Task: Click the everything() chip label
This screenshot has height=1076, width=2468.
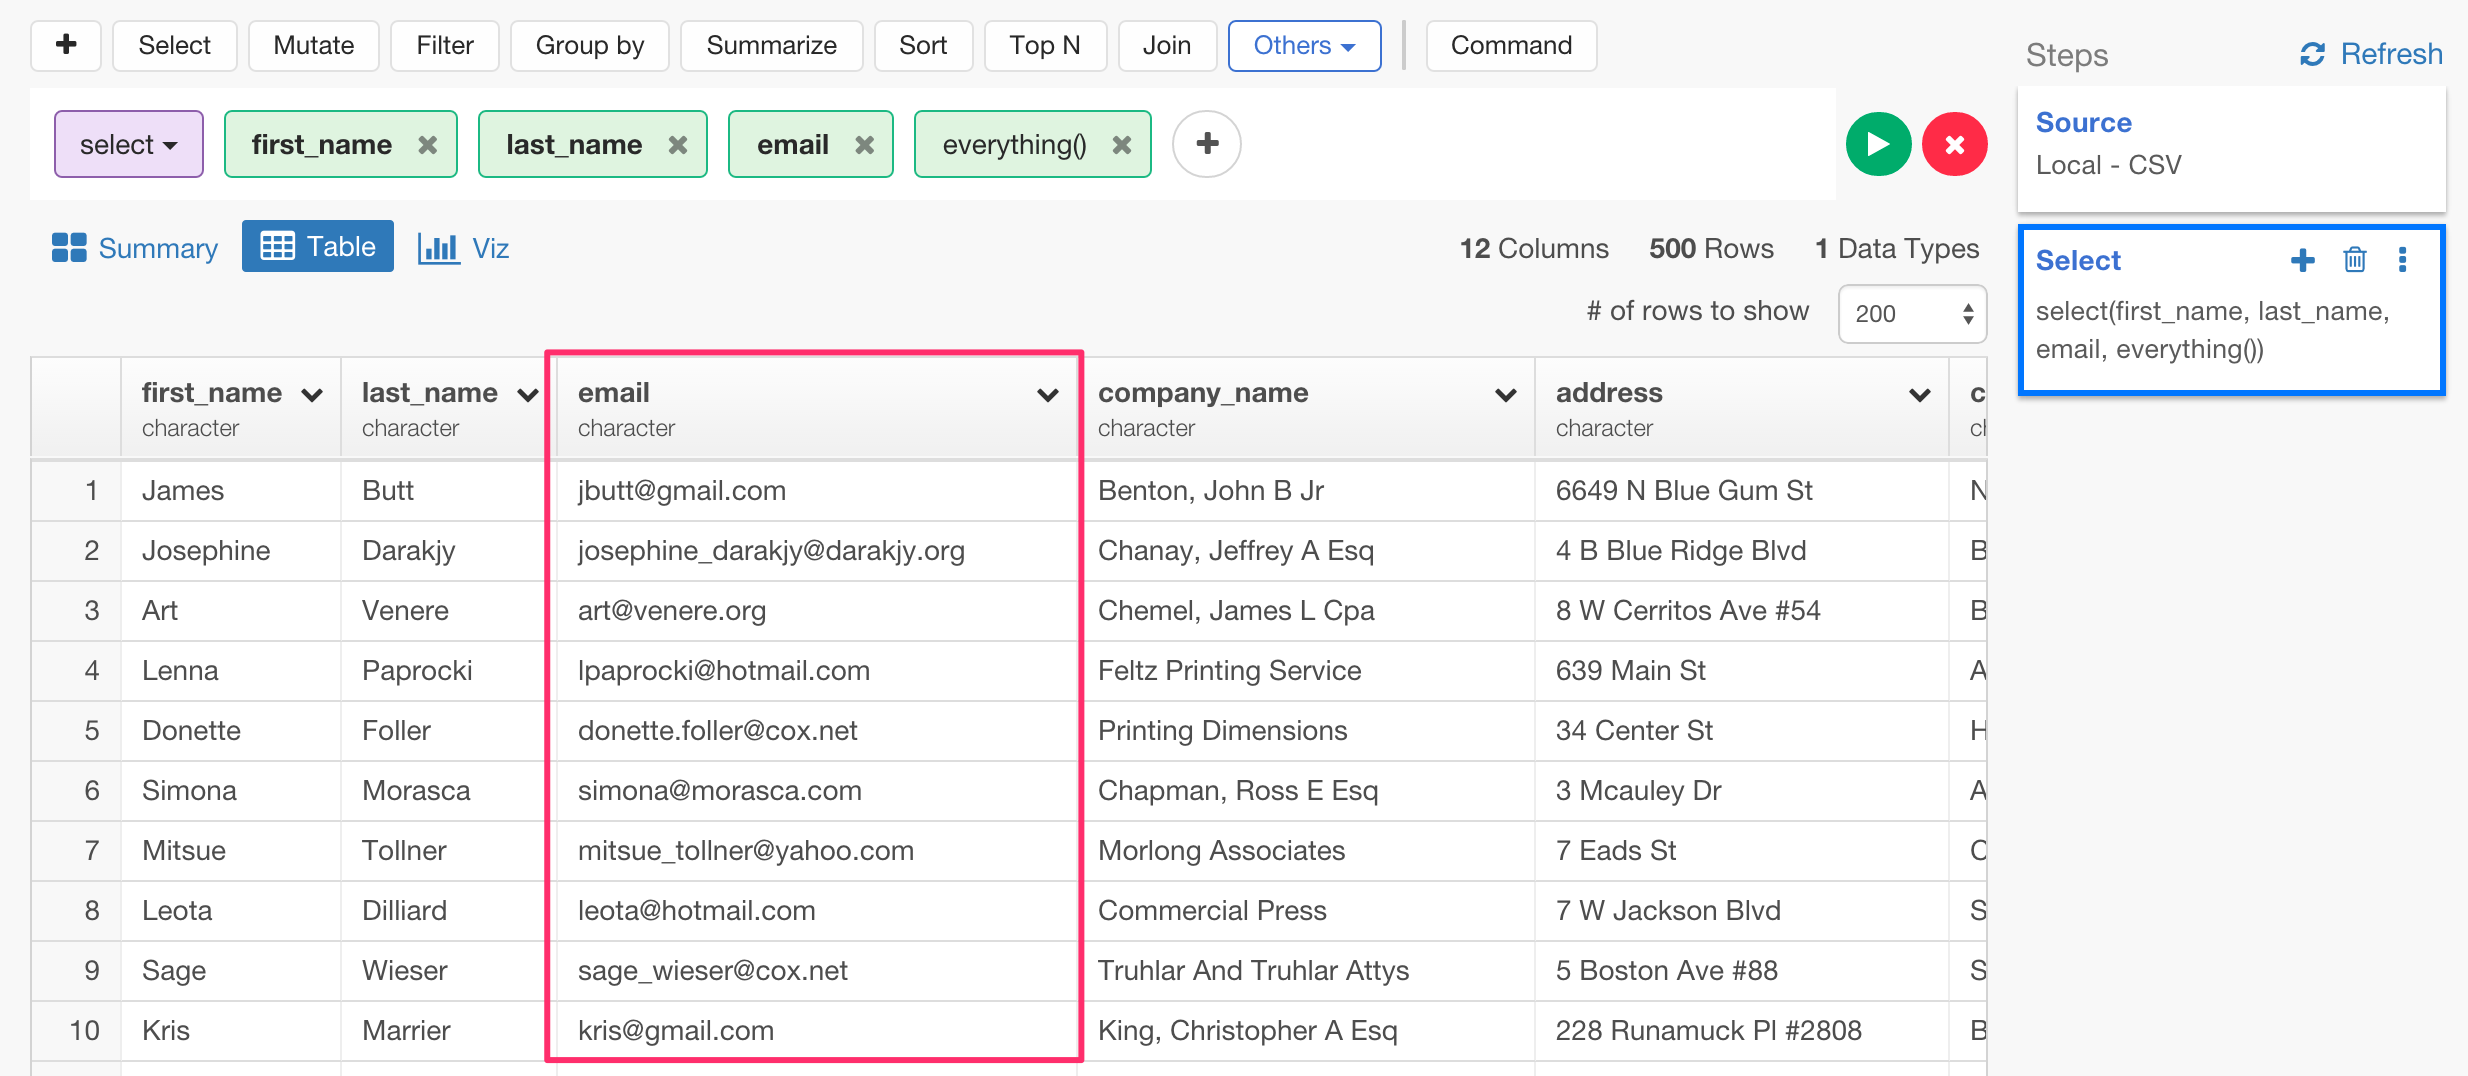Action: coord(1014,144)
